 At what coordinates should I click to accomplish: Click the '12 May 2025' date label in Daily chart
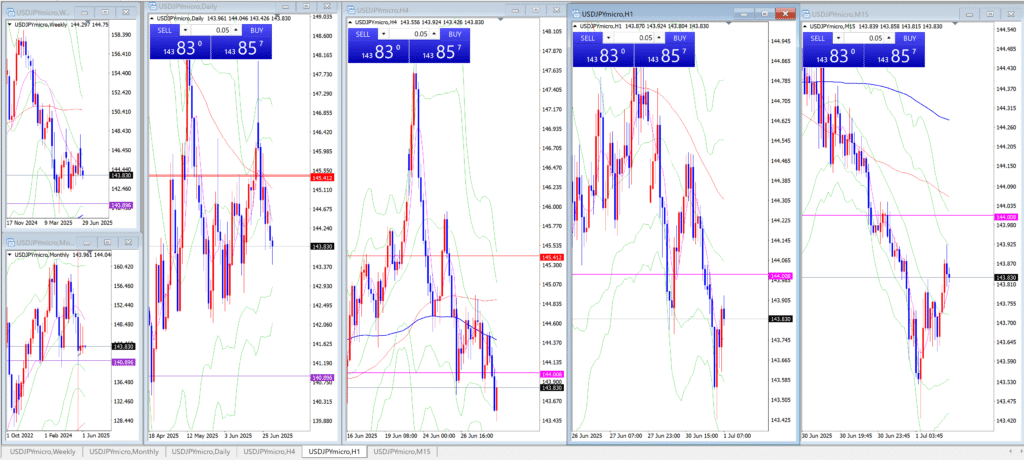pos(202,435)
